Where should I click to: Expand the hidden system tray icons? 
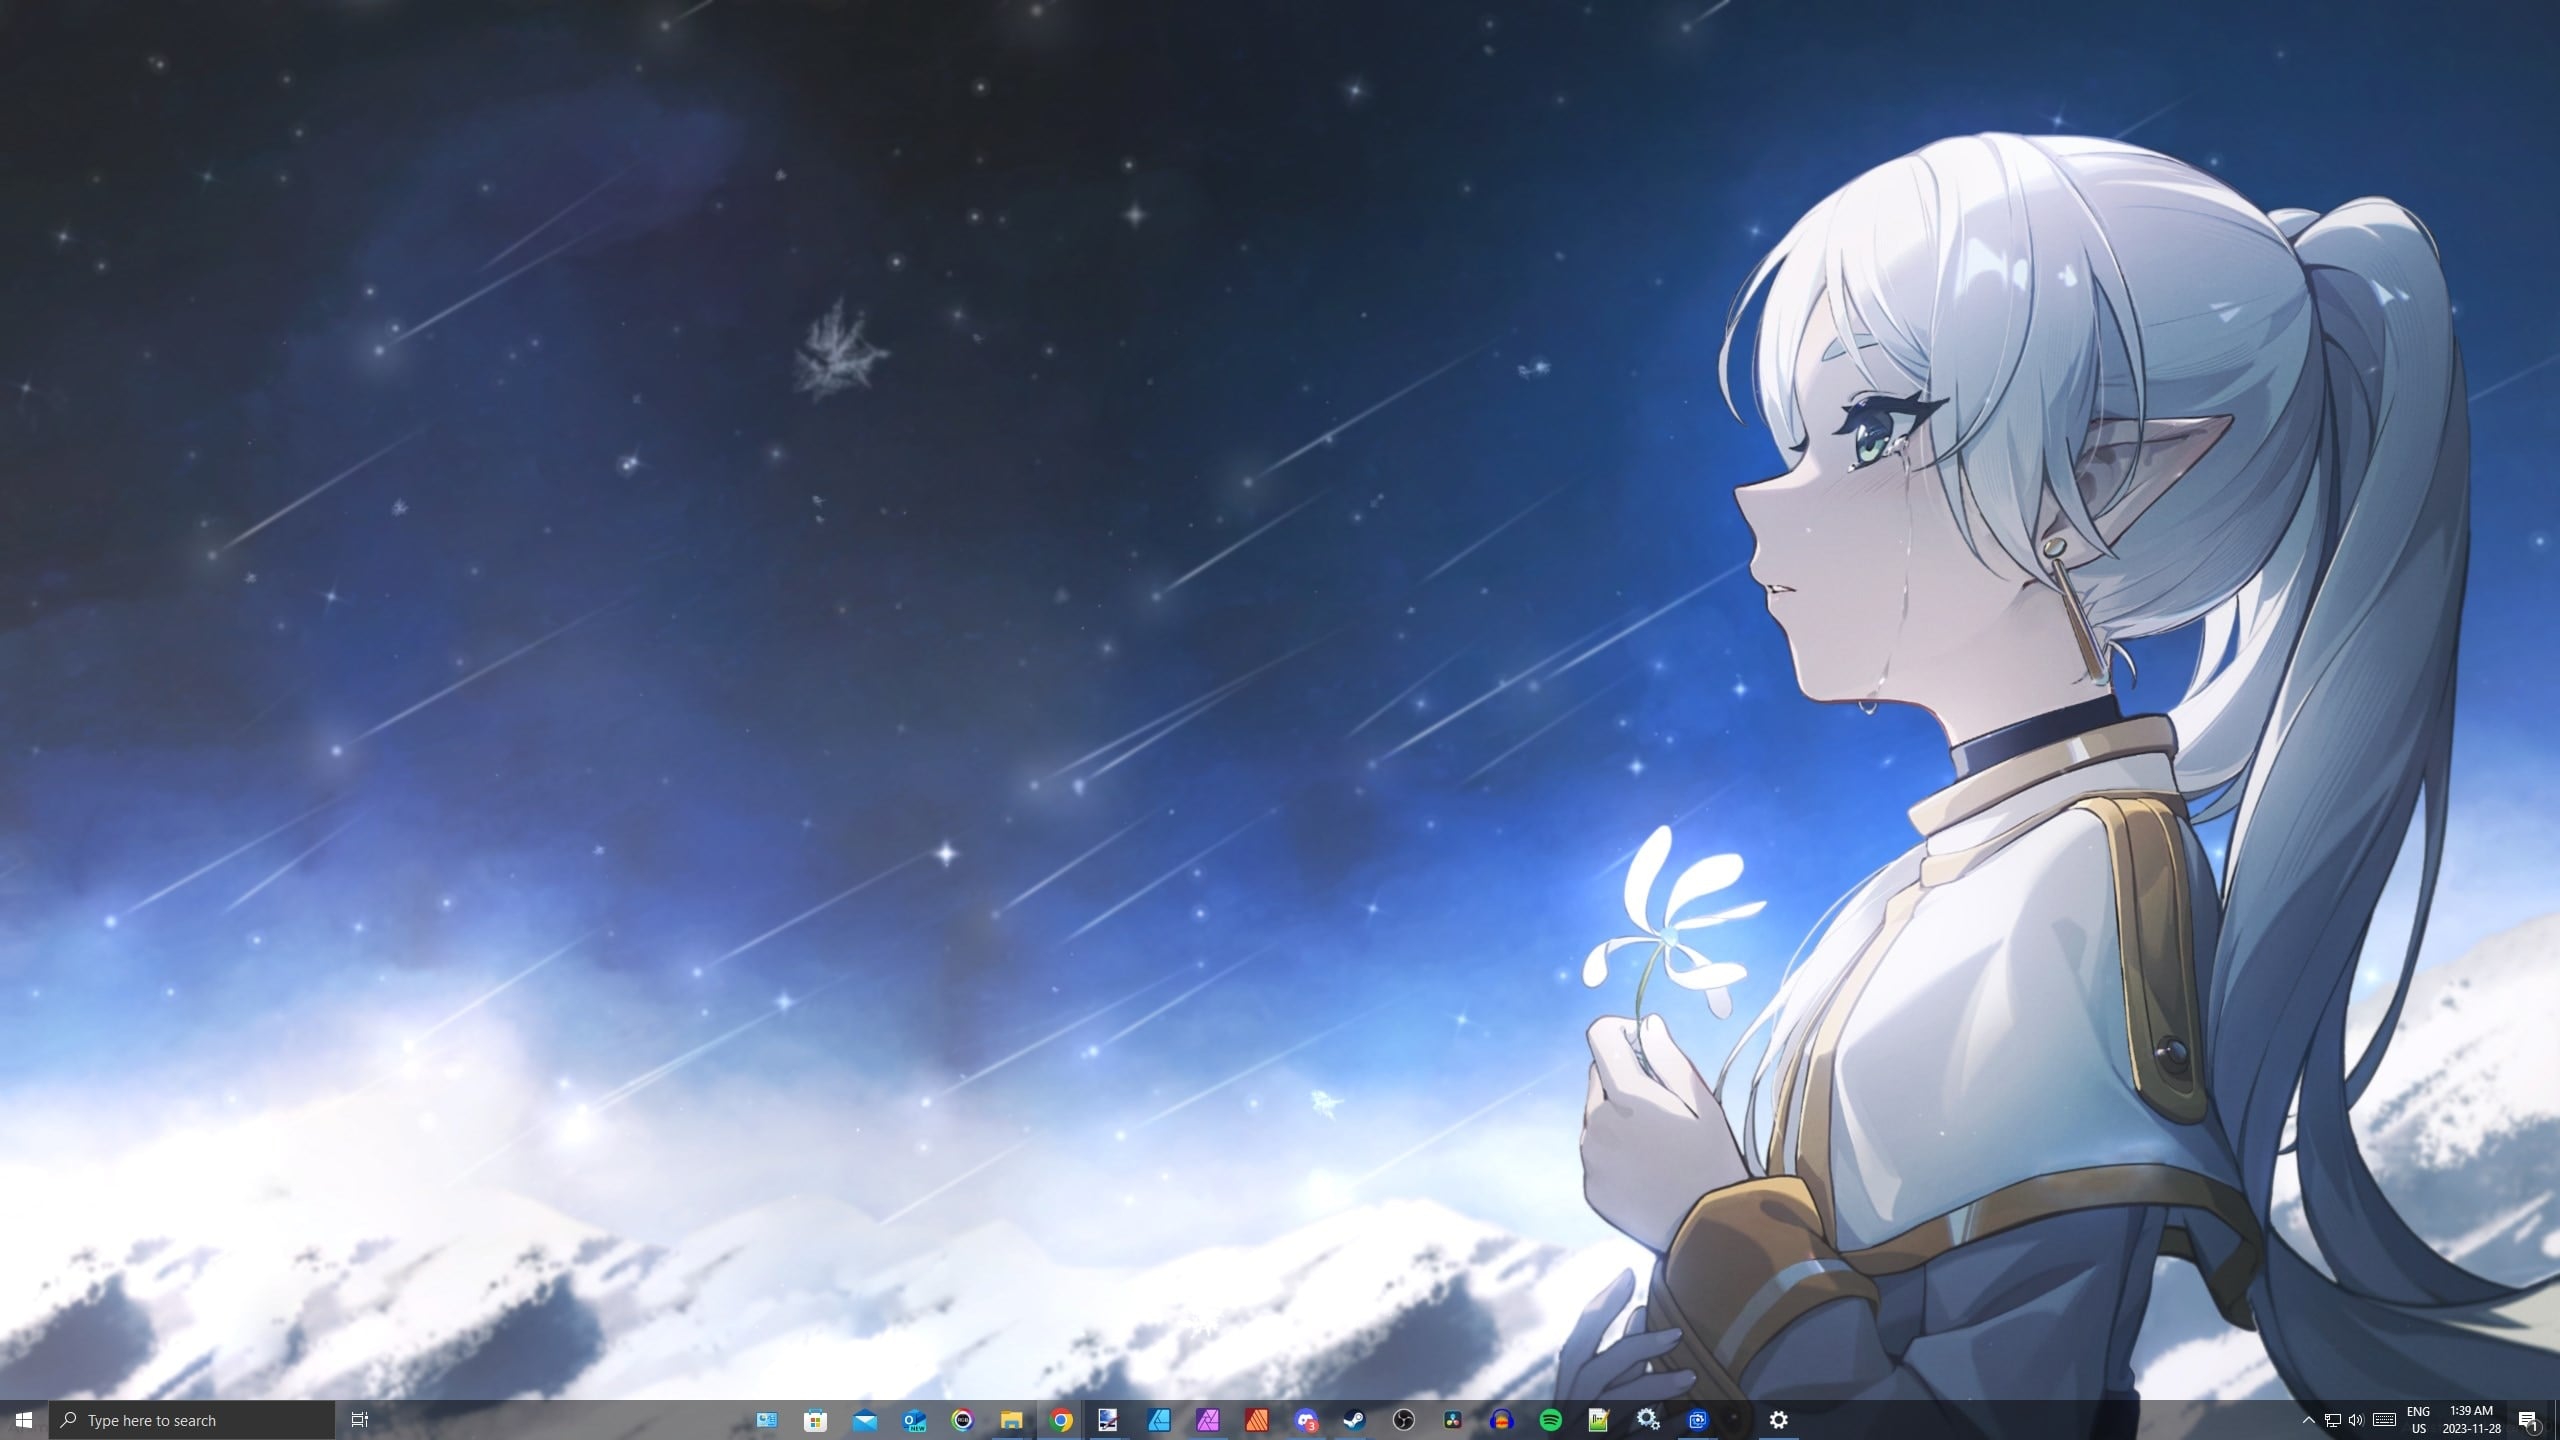click(x=2308, y=1420)
